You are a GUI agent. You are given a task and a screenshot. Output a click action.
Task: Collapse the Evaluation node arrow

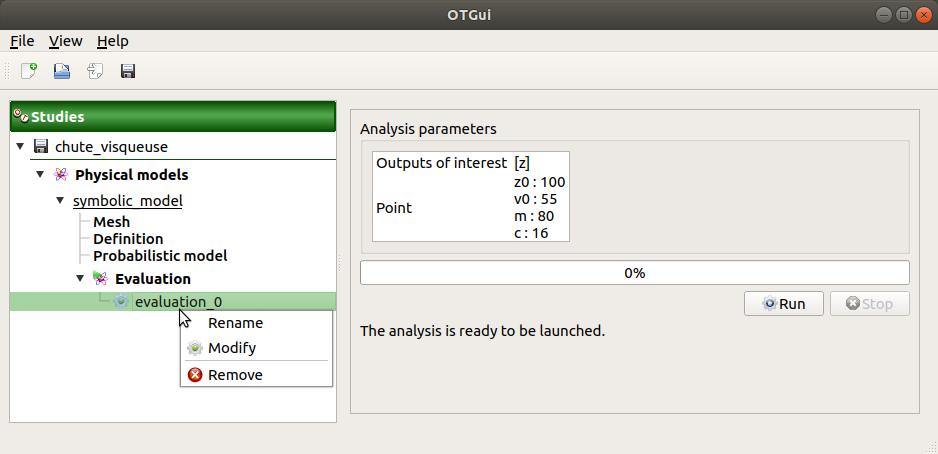(x=80, y=279)
